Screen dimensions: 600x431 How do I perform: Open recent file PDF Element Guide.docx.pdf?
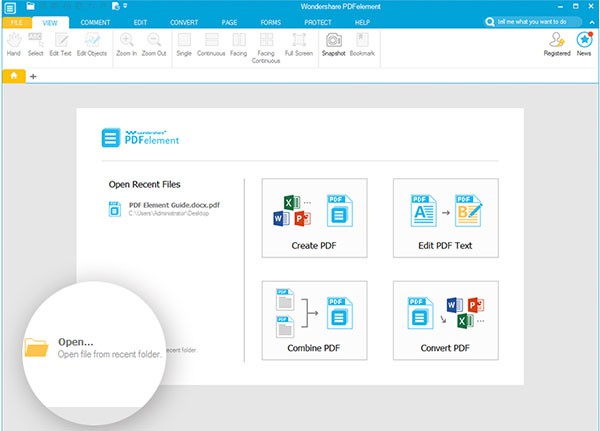click(165, 209)
